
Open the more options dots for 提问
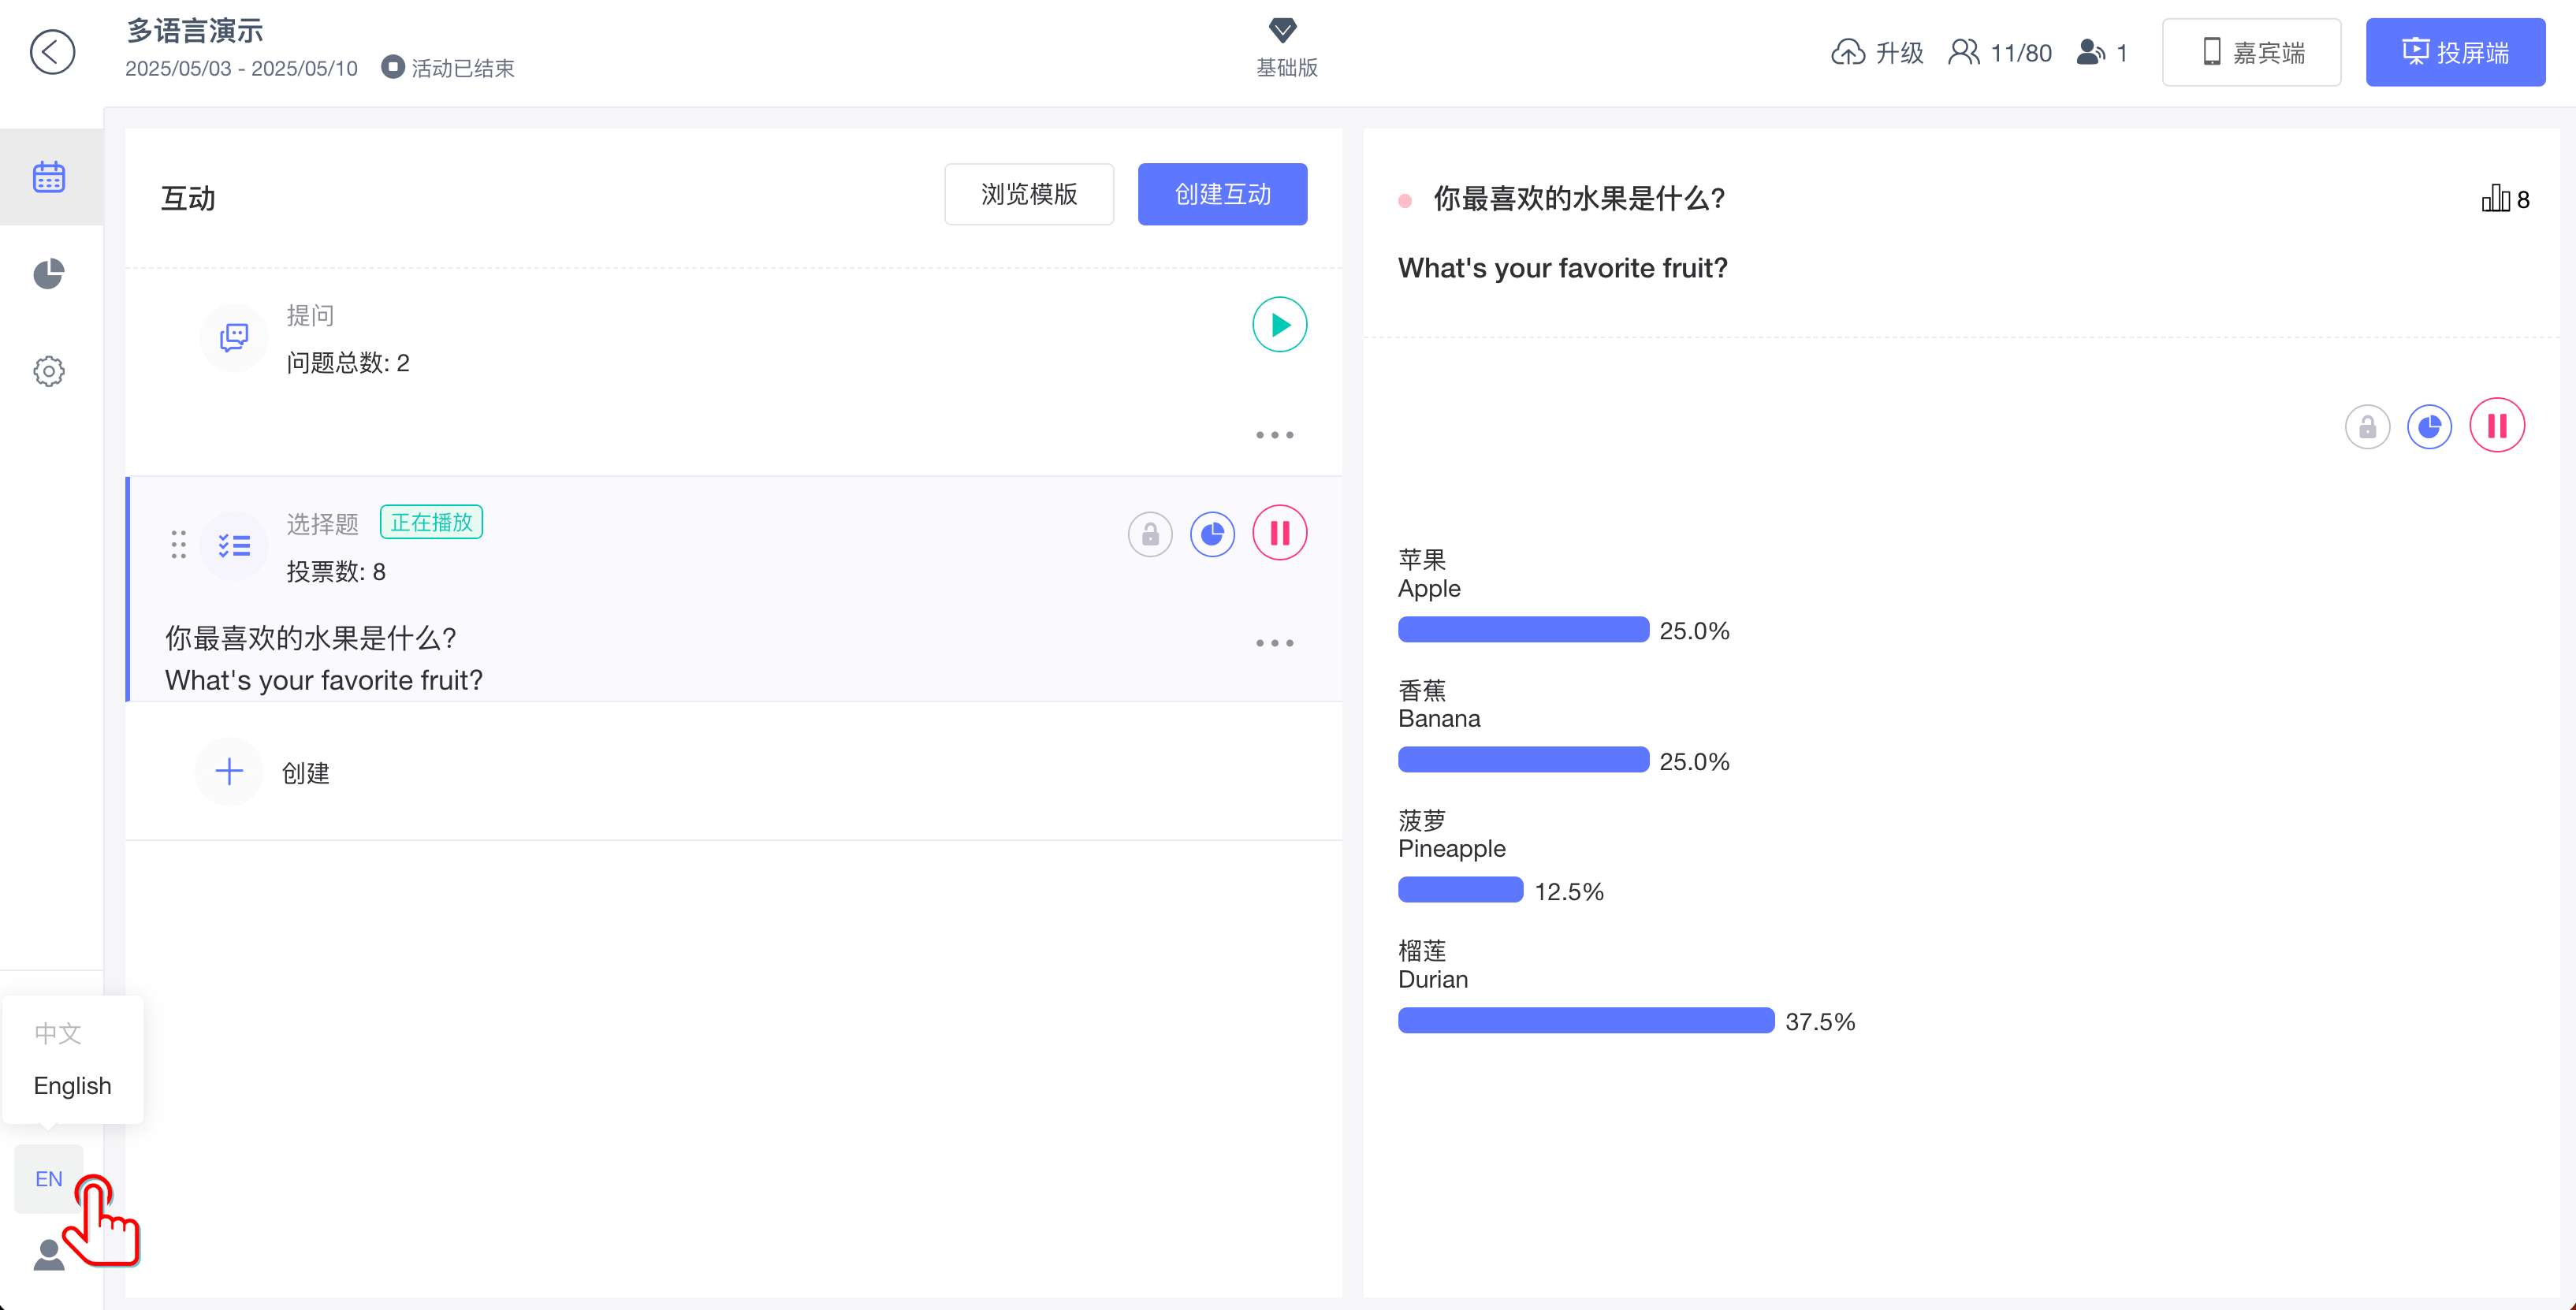[1275, 435]
